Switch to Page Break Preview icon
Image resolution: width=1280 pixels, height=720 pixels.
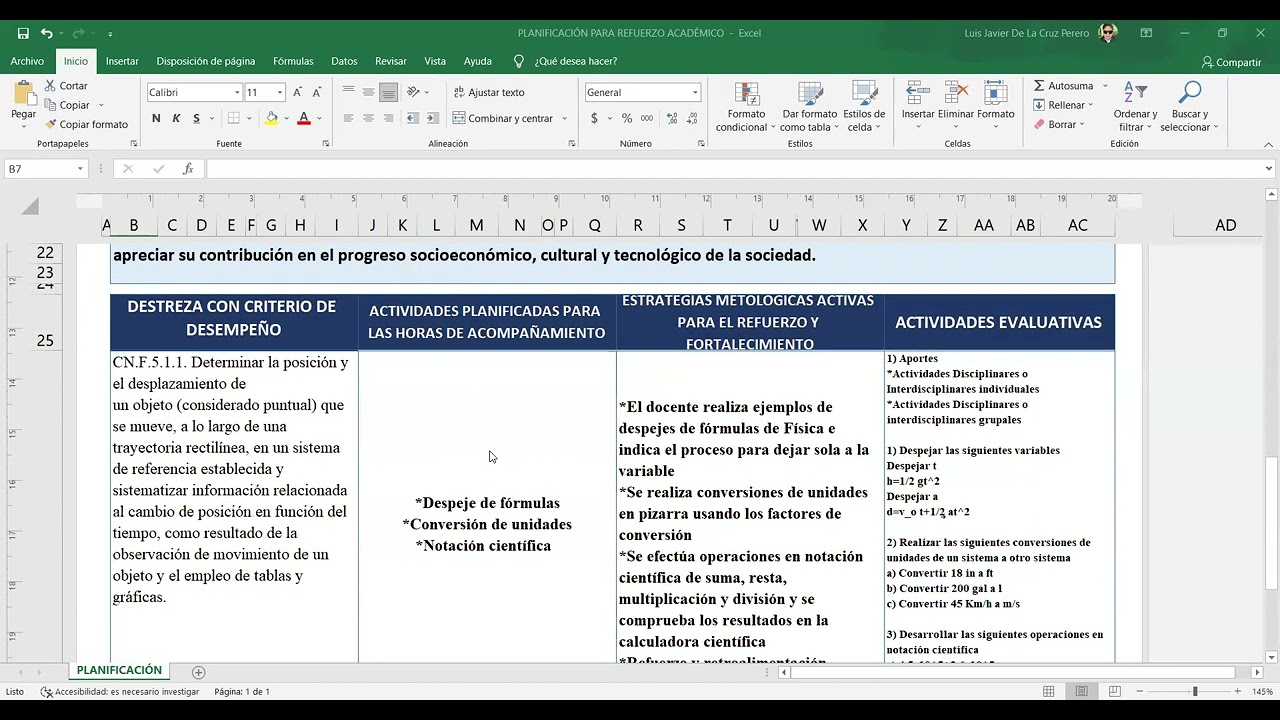coord(1113,691)
